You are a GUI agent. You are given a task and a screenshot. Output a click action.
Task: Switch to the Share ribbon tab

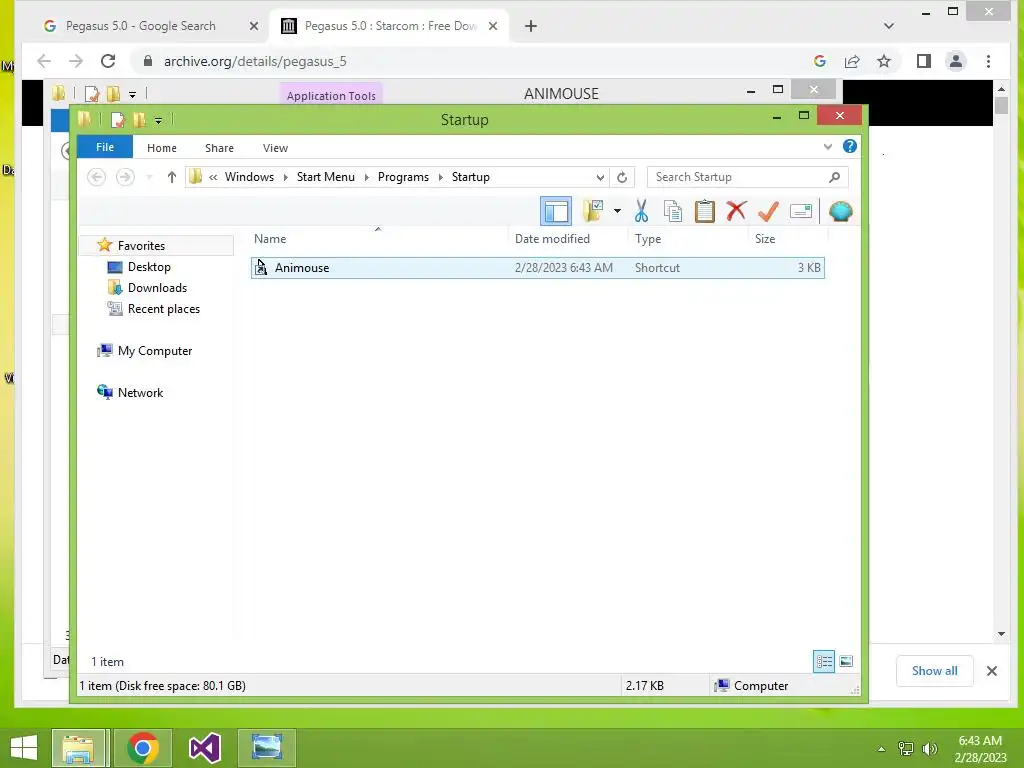(219, 148)
